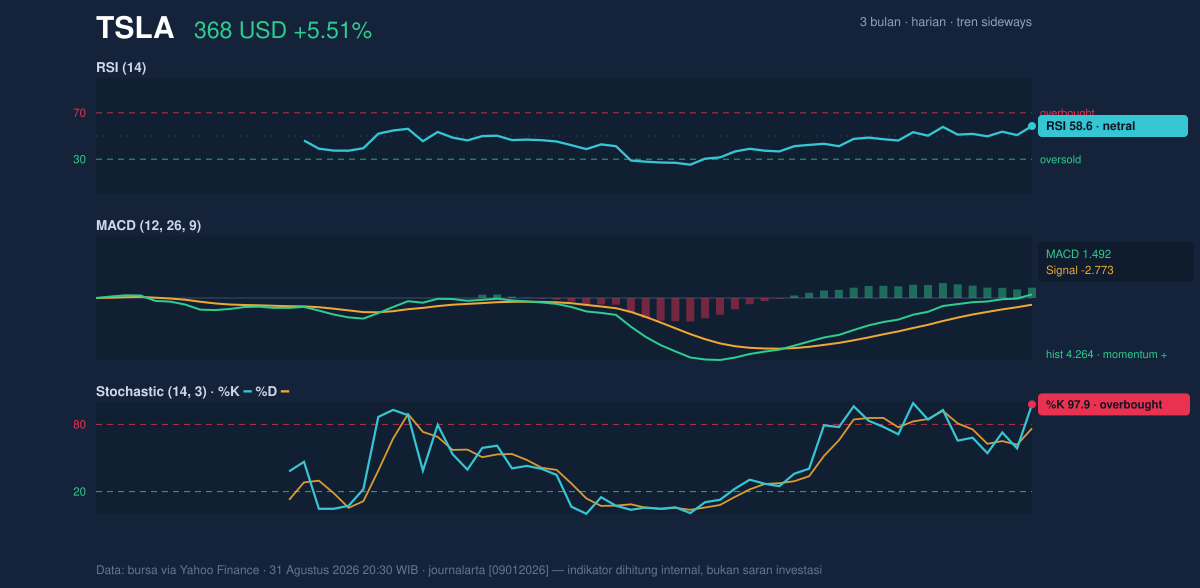Click the TSLA ticker symbol
Screen dimensions: 1200x588
coord(135,29)
